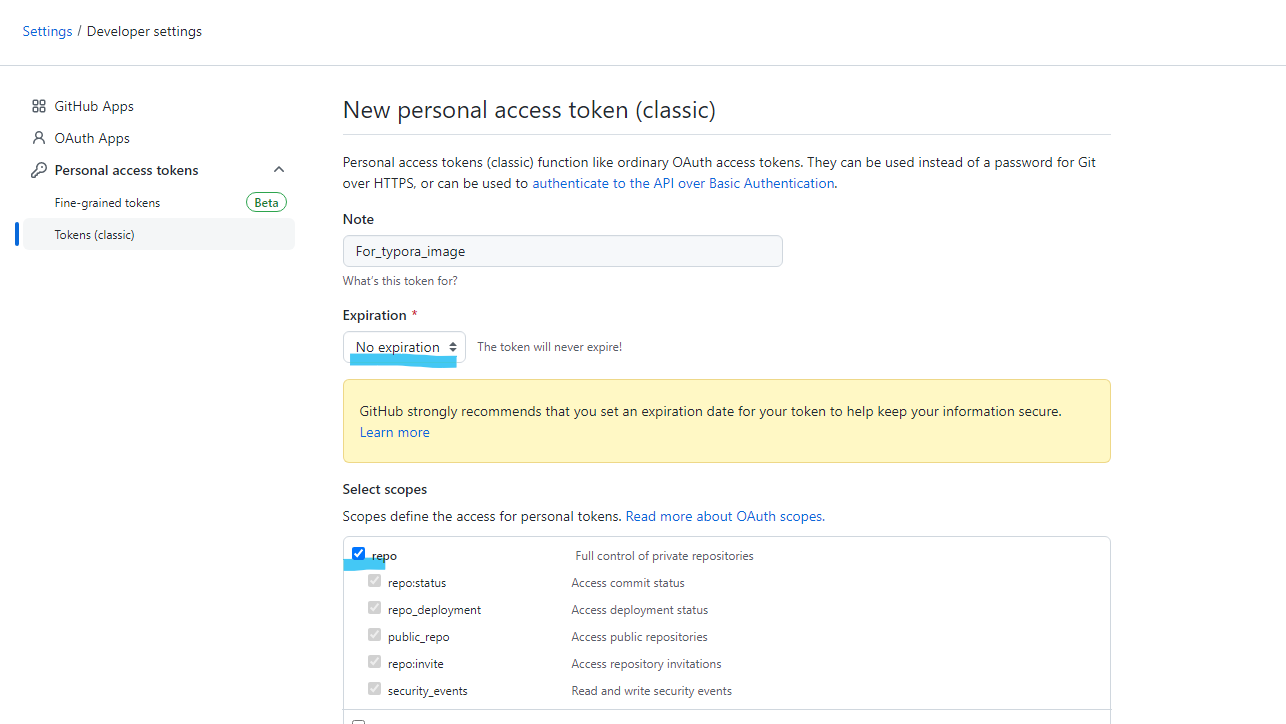Viewport: 1286px width, 724px height.
Task: Click the Developer settings breadcrumb text
Action: point(144,31)
